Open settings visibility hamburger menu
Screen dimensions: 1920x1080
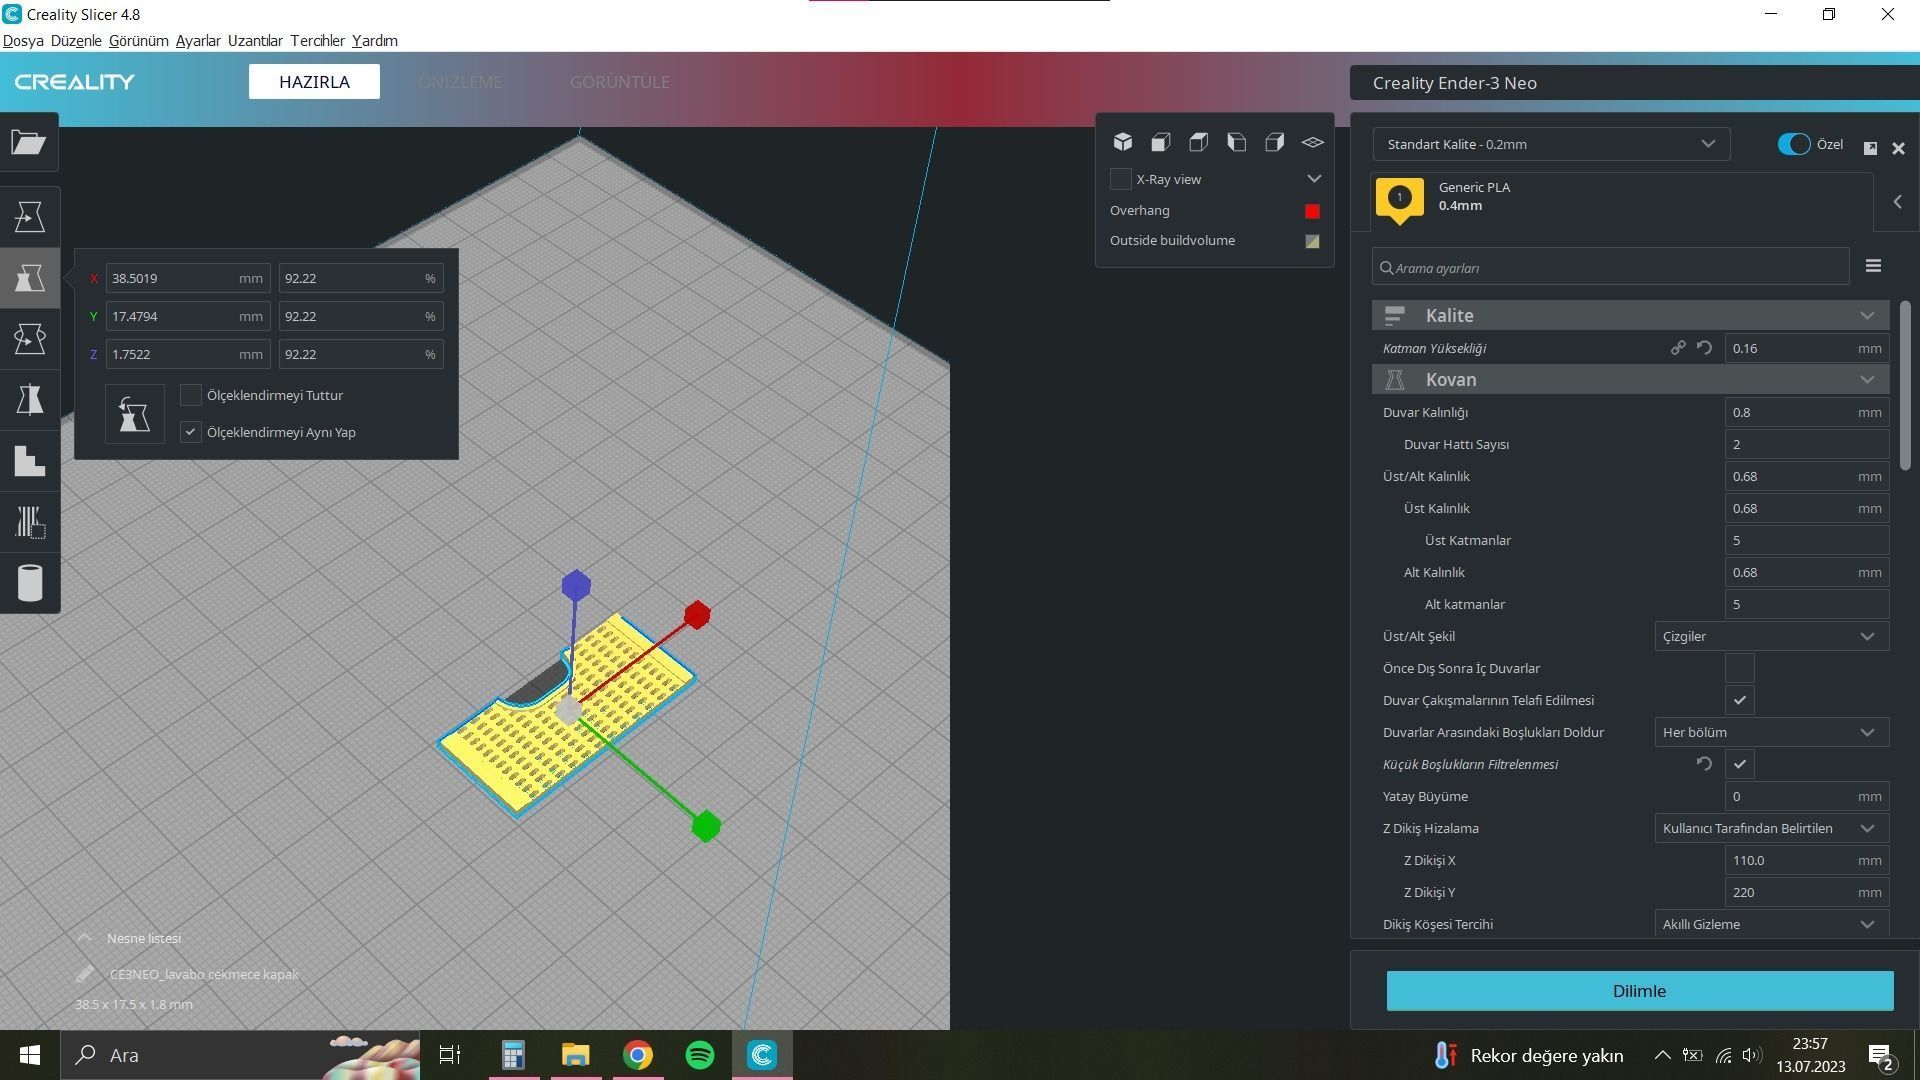pyautogui.click(x=1873, y=266)
